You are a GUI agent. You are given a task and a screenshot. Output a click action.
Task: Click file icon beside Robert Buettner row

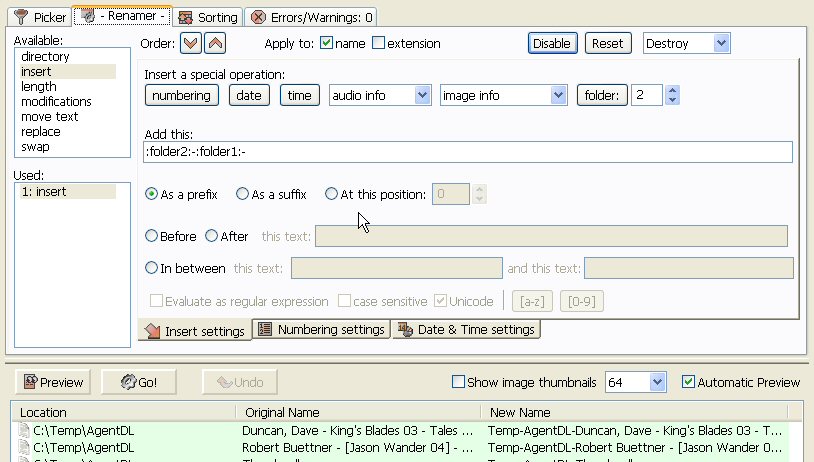tap(24, 447)
